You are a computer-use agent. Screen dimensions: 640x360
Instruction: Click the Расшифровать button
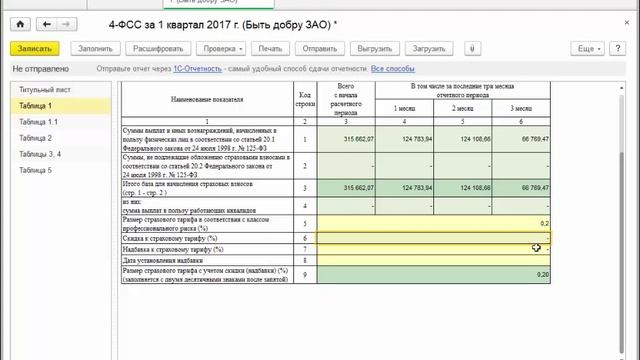tap(158, 49)
